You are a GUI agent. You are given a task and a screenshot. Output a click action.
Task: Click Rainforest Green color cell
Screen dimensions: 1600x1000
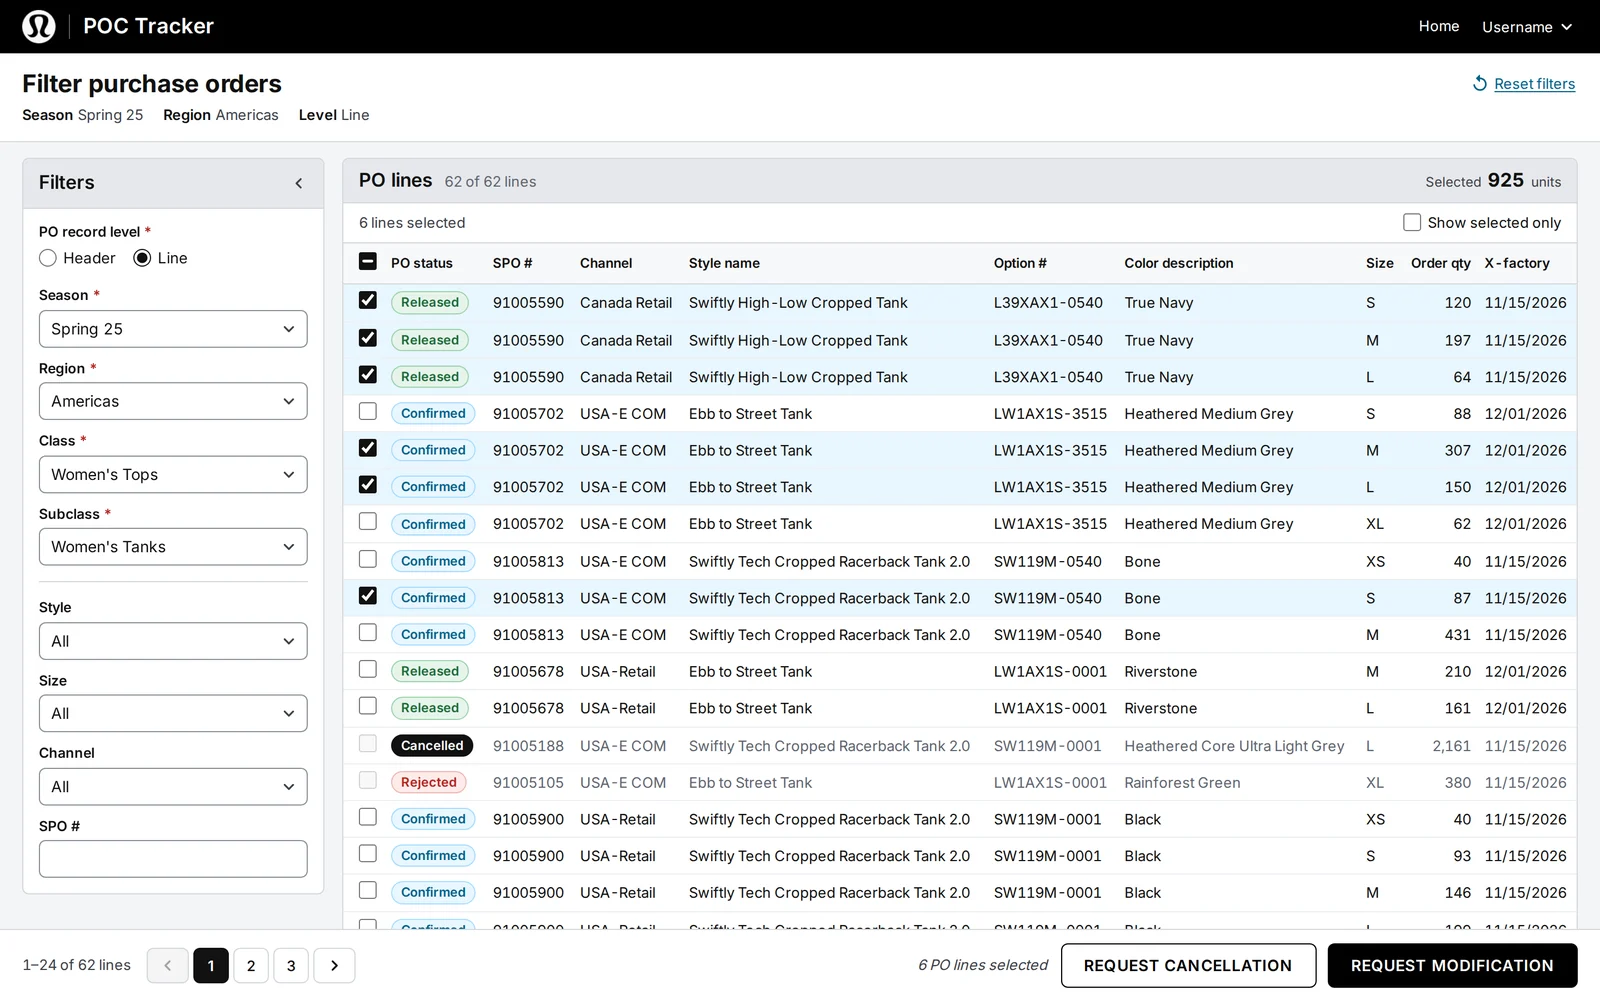click(x=1182, y=783)
